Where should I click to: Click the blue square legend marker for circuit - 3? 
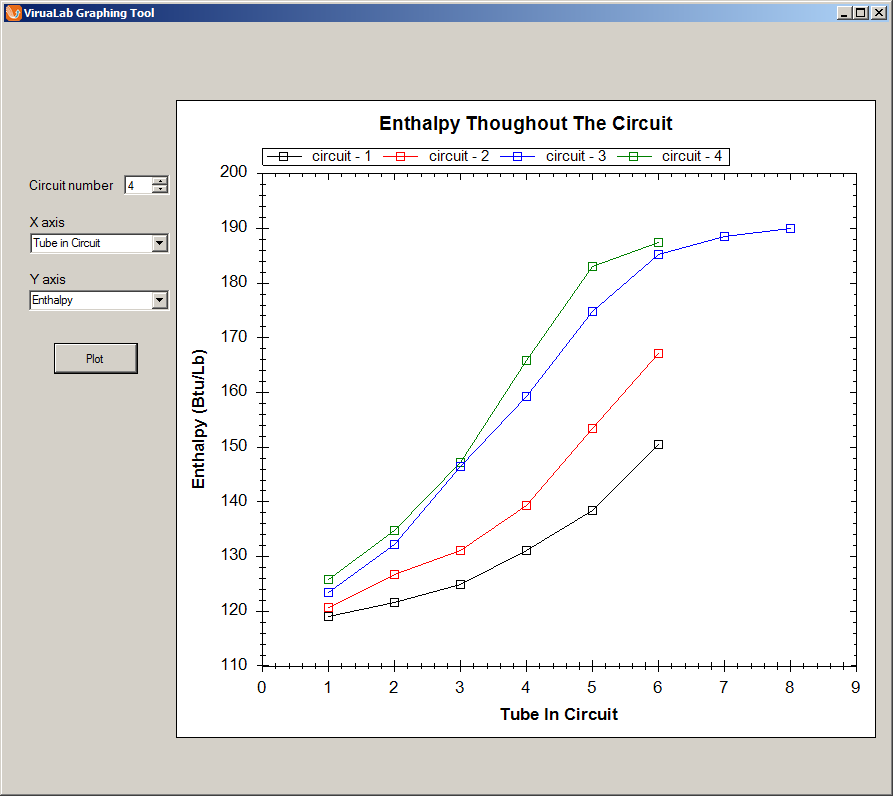[x=517, y=156]
